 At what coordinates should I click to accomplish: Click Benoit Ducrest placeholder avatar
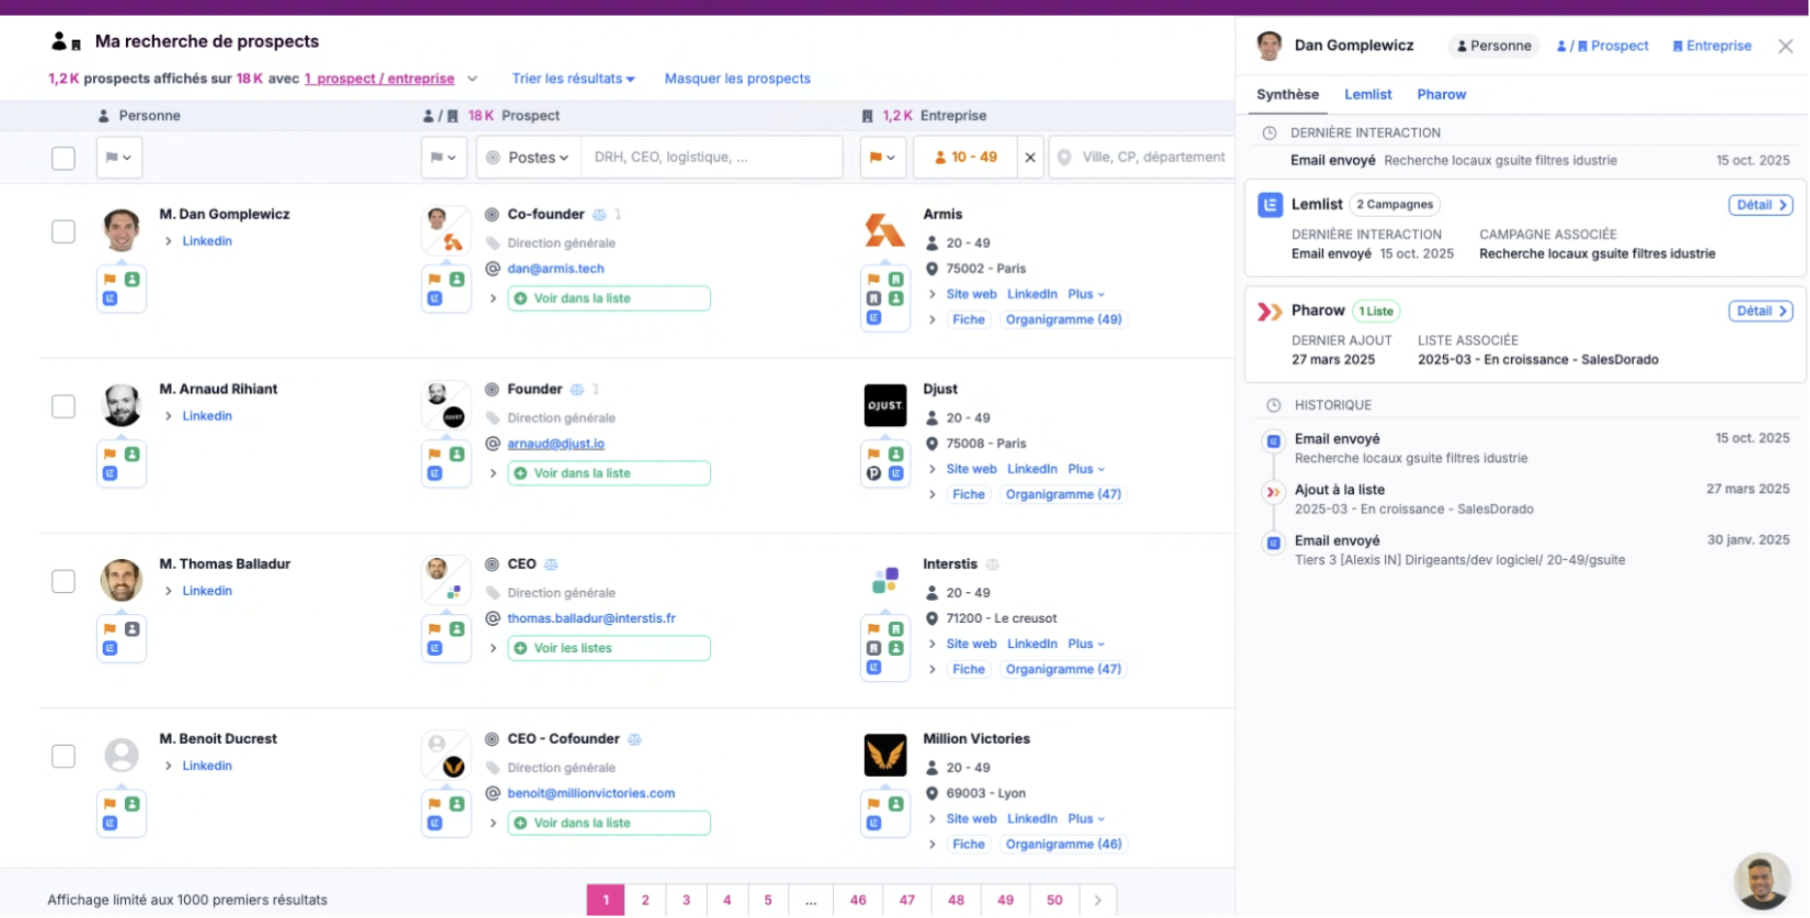tap(121, 754)
